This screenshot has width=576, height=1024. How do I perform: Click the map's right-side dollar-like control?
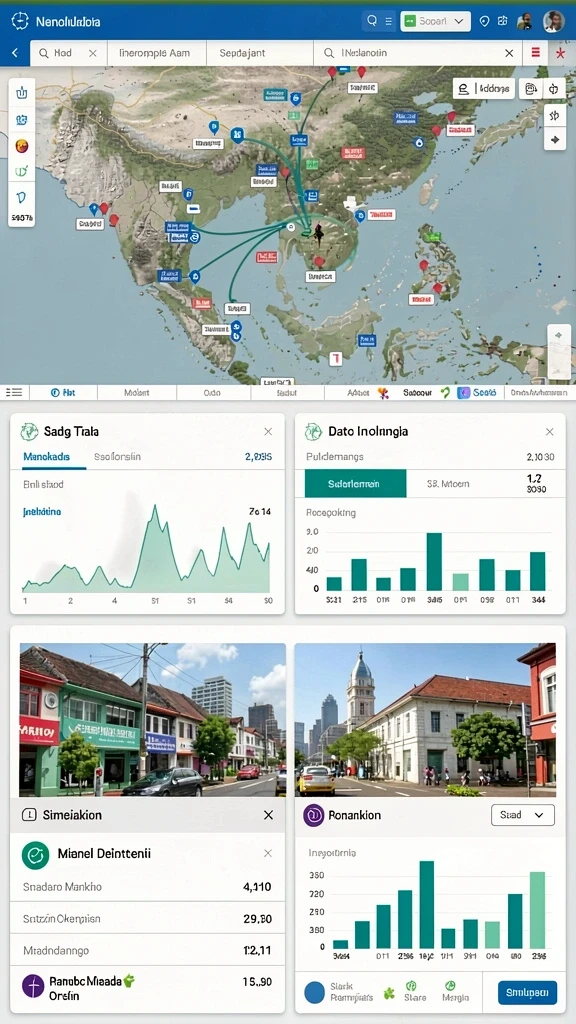click(554, 116)
